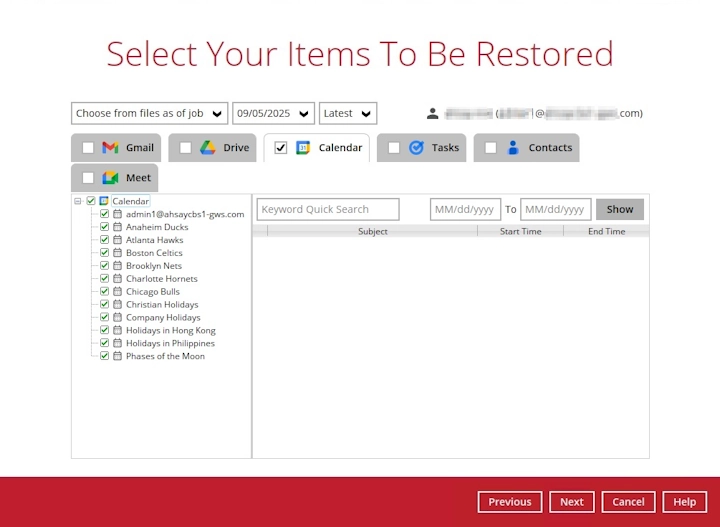This screenshot has height=527, width=720.
Task: Toggle the Gmail tab checkbox
Action: (x=88, y=148)
